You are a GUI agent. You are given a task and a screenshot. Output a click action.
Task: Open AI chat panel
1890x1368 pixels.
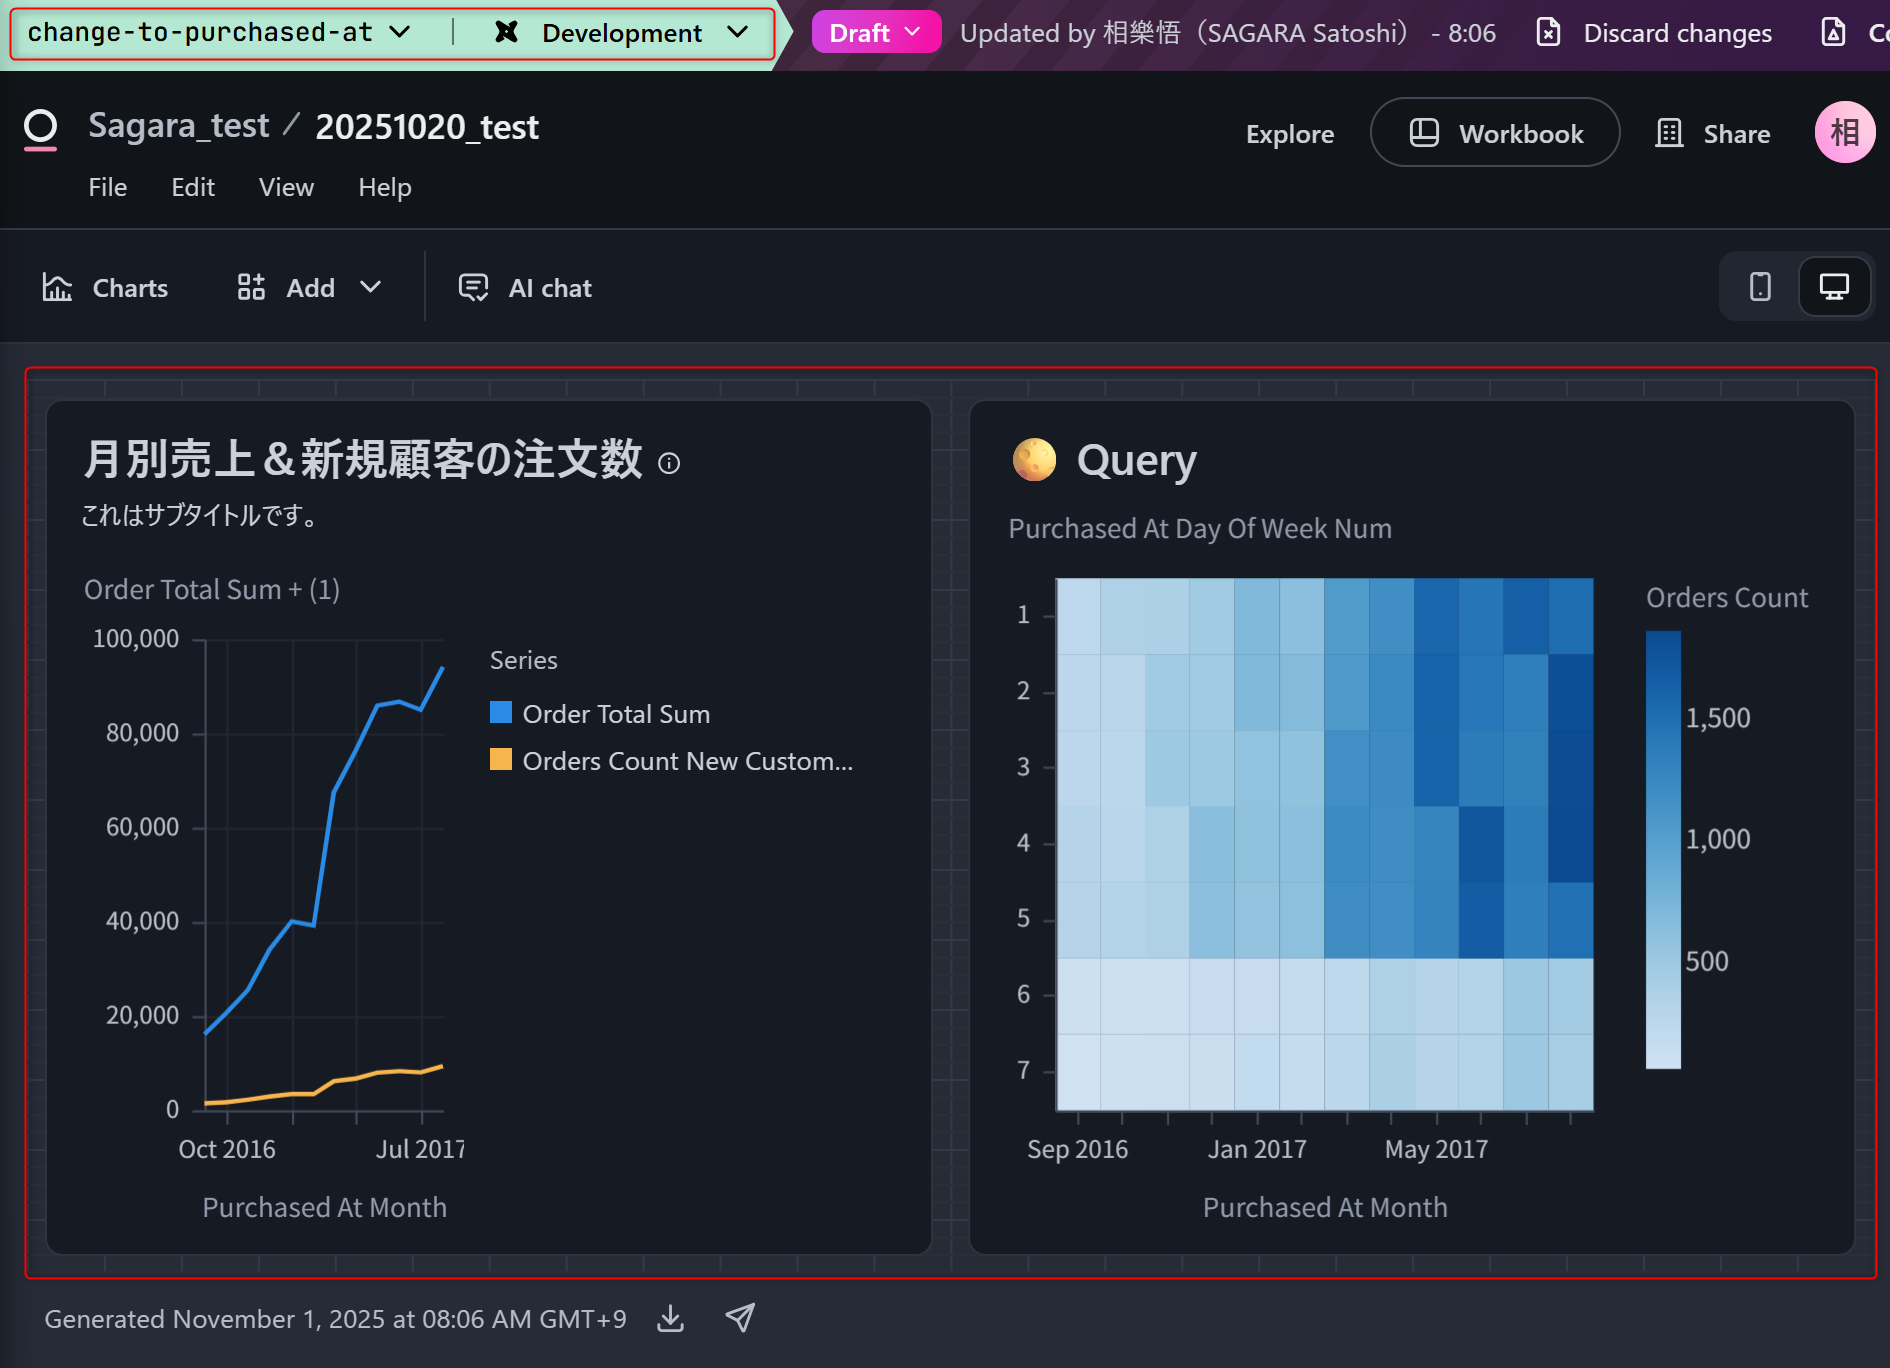tap(525, 288)
